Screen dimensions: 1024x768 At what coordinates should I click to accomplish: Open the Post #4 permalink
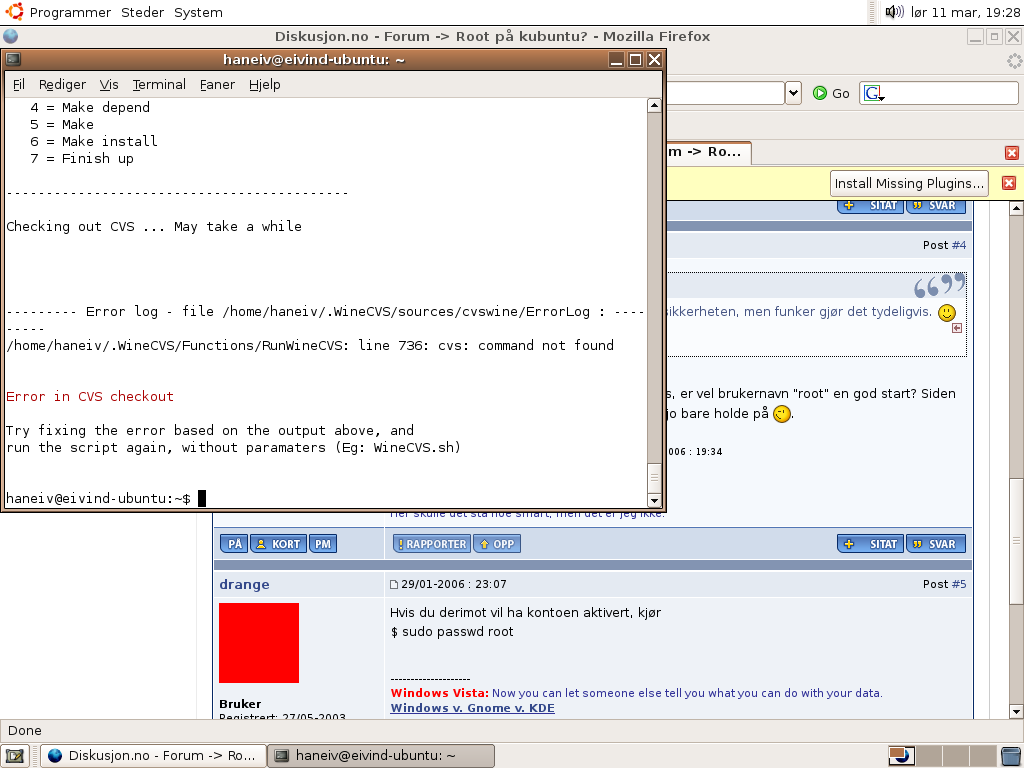point(959,245)
